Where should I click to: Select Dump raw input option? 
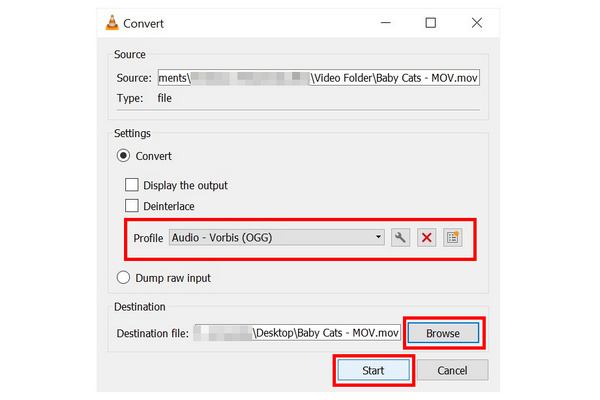[124, 278]
